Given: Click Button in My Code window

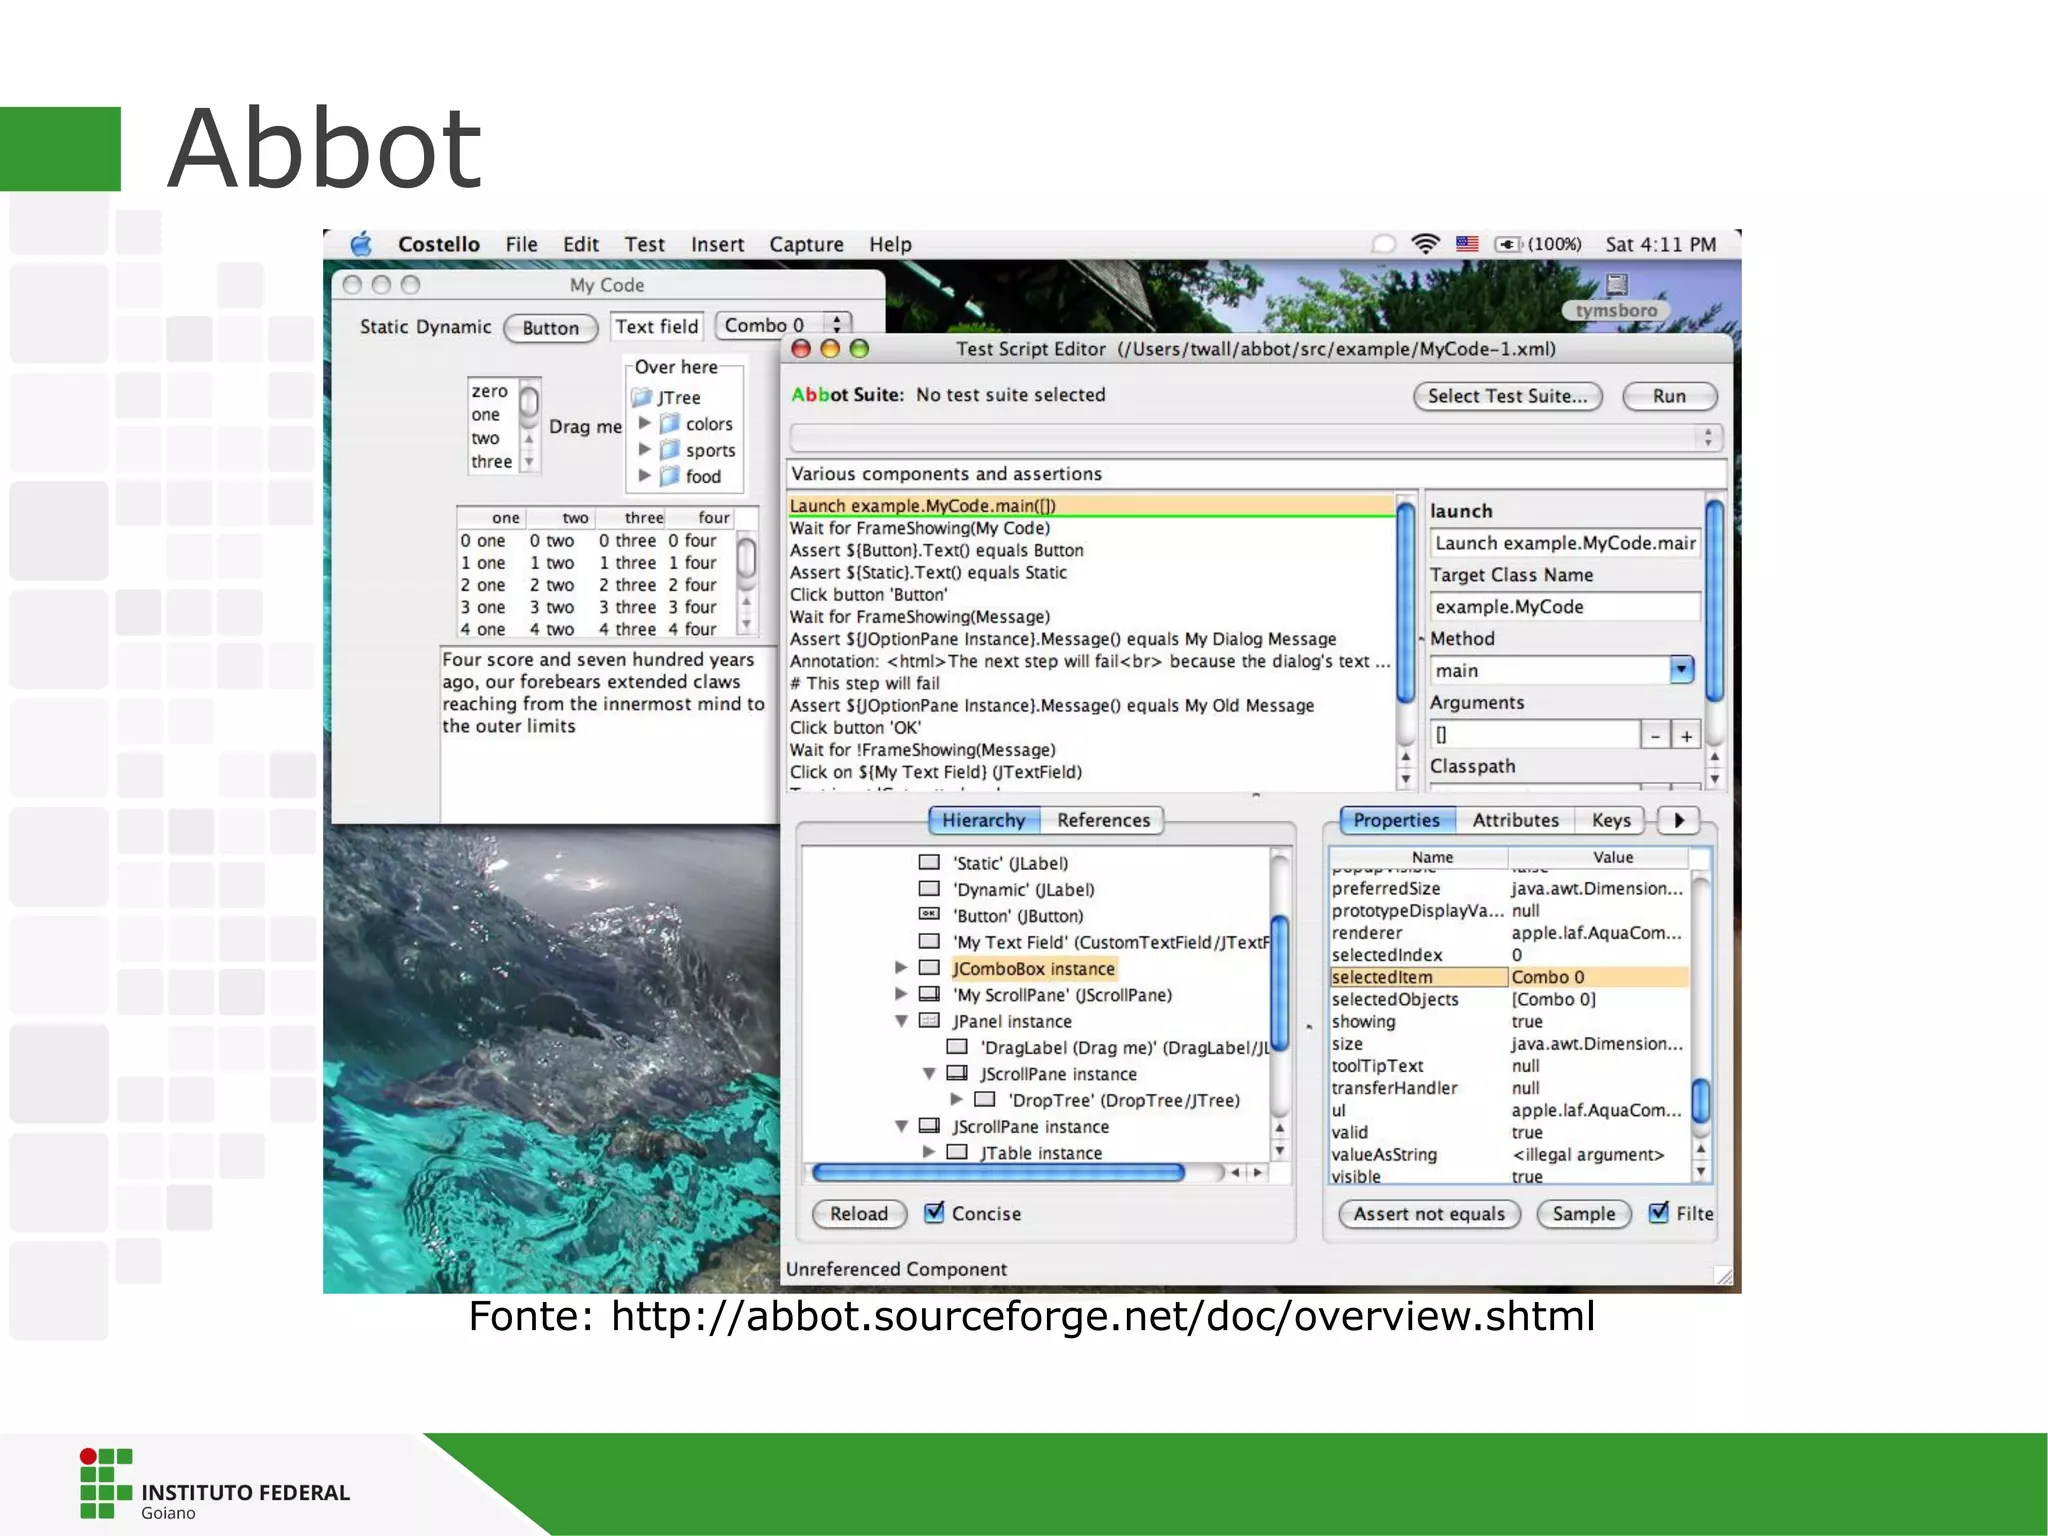Looking at the screenshot, I should click(550, 328).
